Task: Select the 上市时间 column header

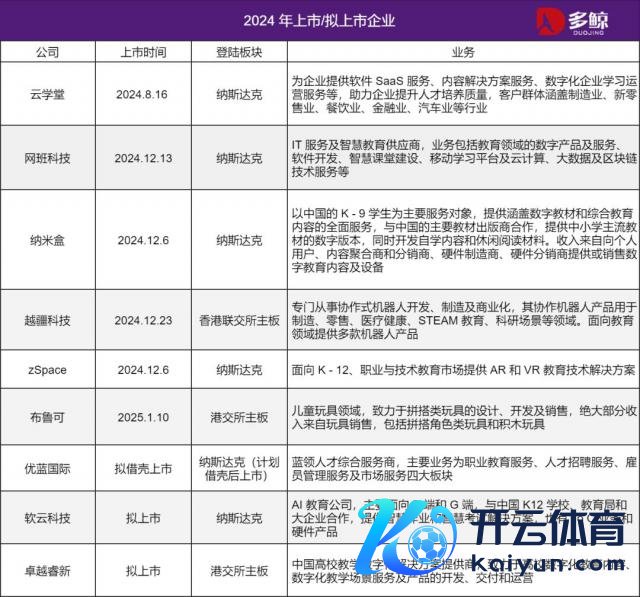Action: point(143,51)
